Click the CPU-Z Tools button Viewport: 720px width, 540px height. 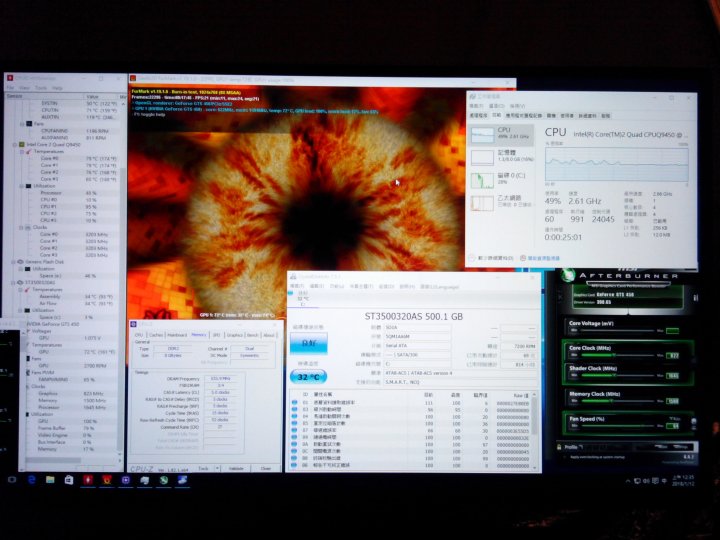203,468
